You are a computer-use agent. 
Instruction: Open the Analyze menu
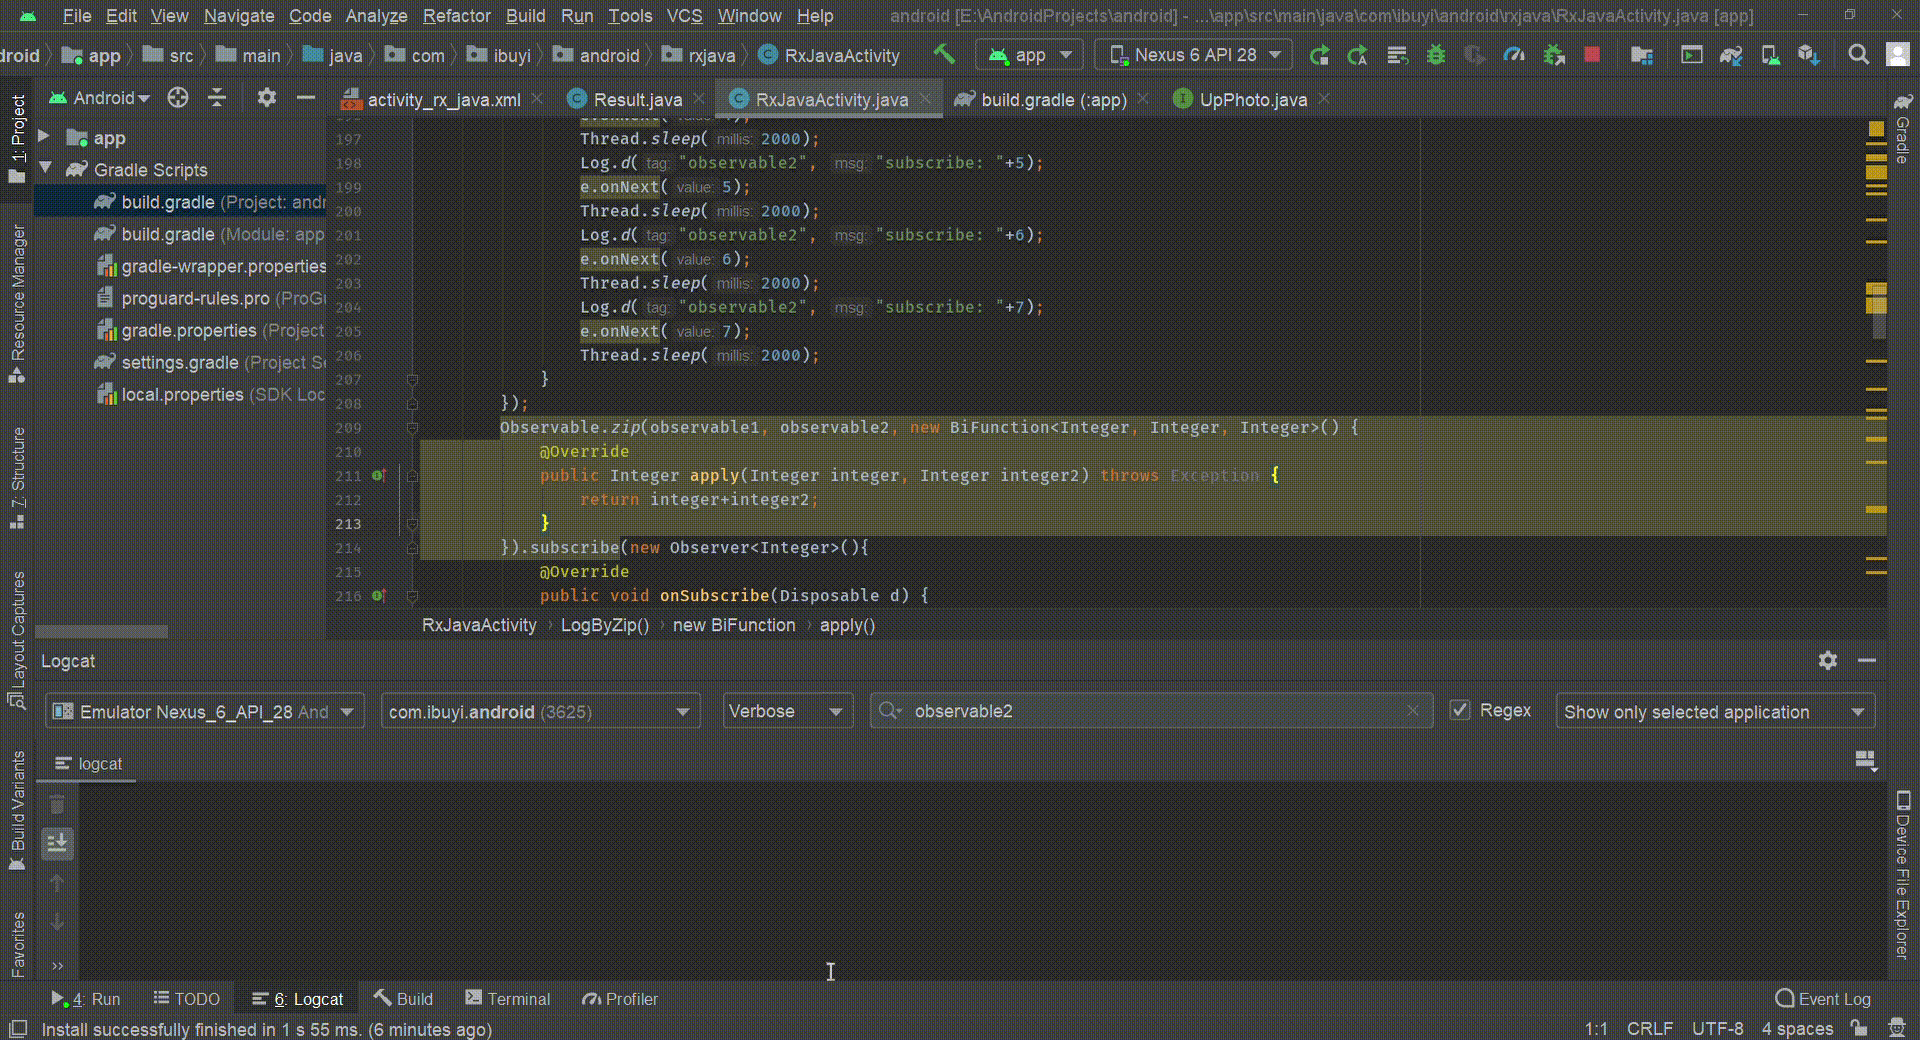376,16
